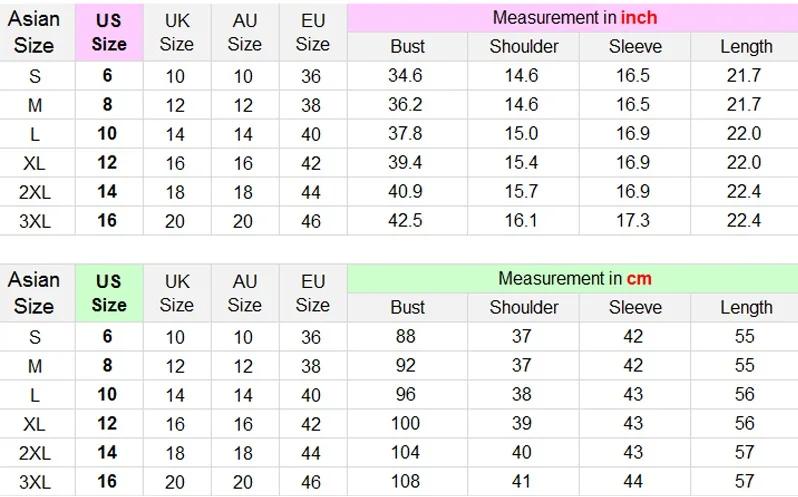Select the "Measurement in cm" header
The image size is (798, 497).
(575, 279)
